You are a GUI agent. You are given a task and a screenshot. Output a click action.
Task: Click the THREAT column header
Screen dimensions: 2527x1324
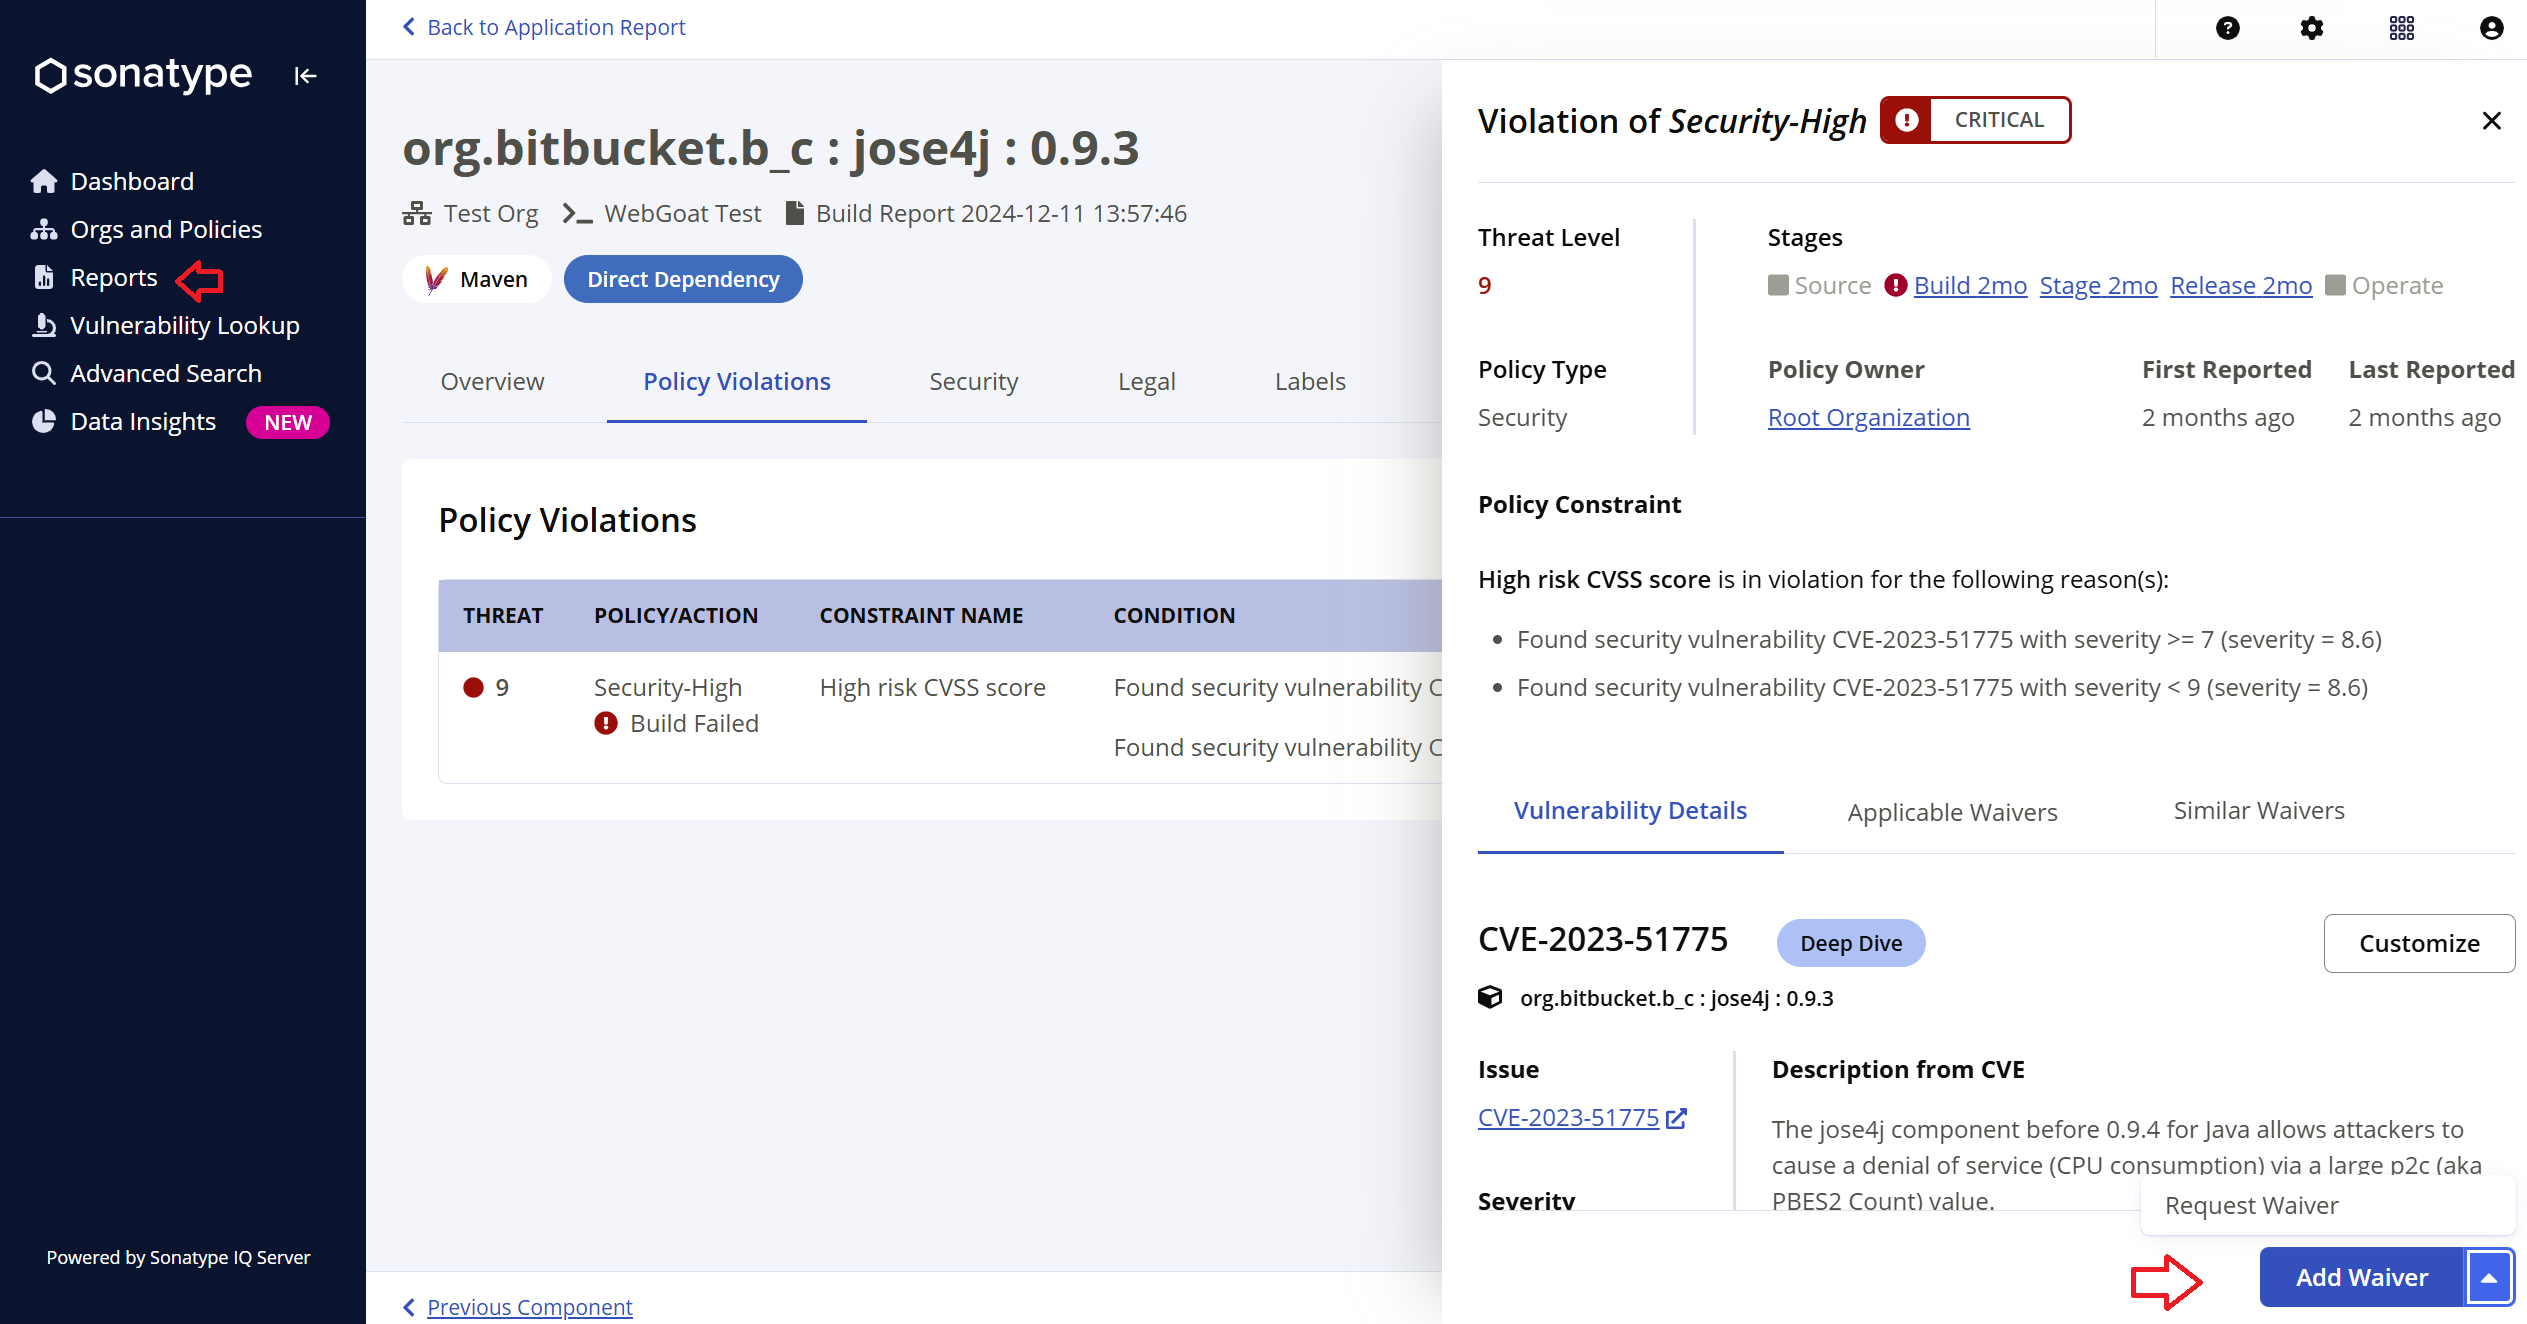(503, 615)
